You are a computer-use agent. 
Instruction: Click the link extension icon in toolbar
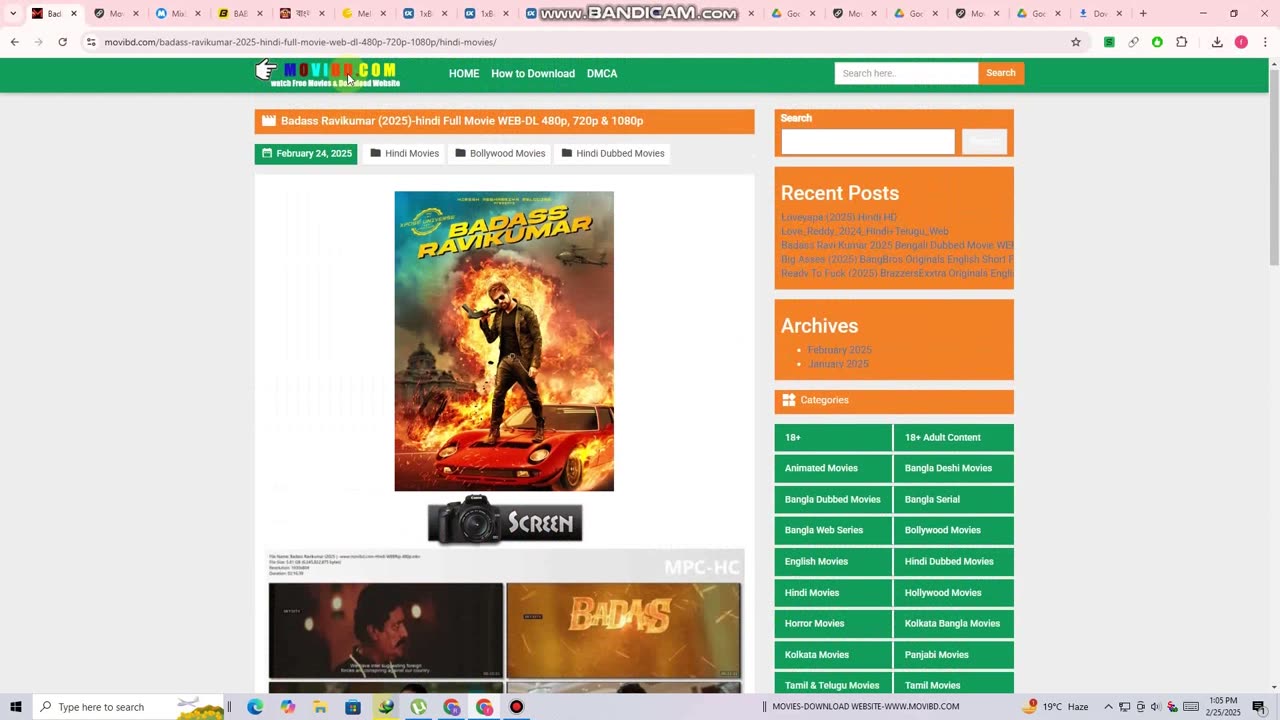tap(1133, 42)
